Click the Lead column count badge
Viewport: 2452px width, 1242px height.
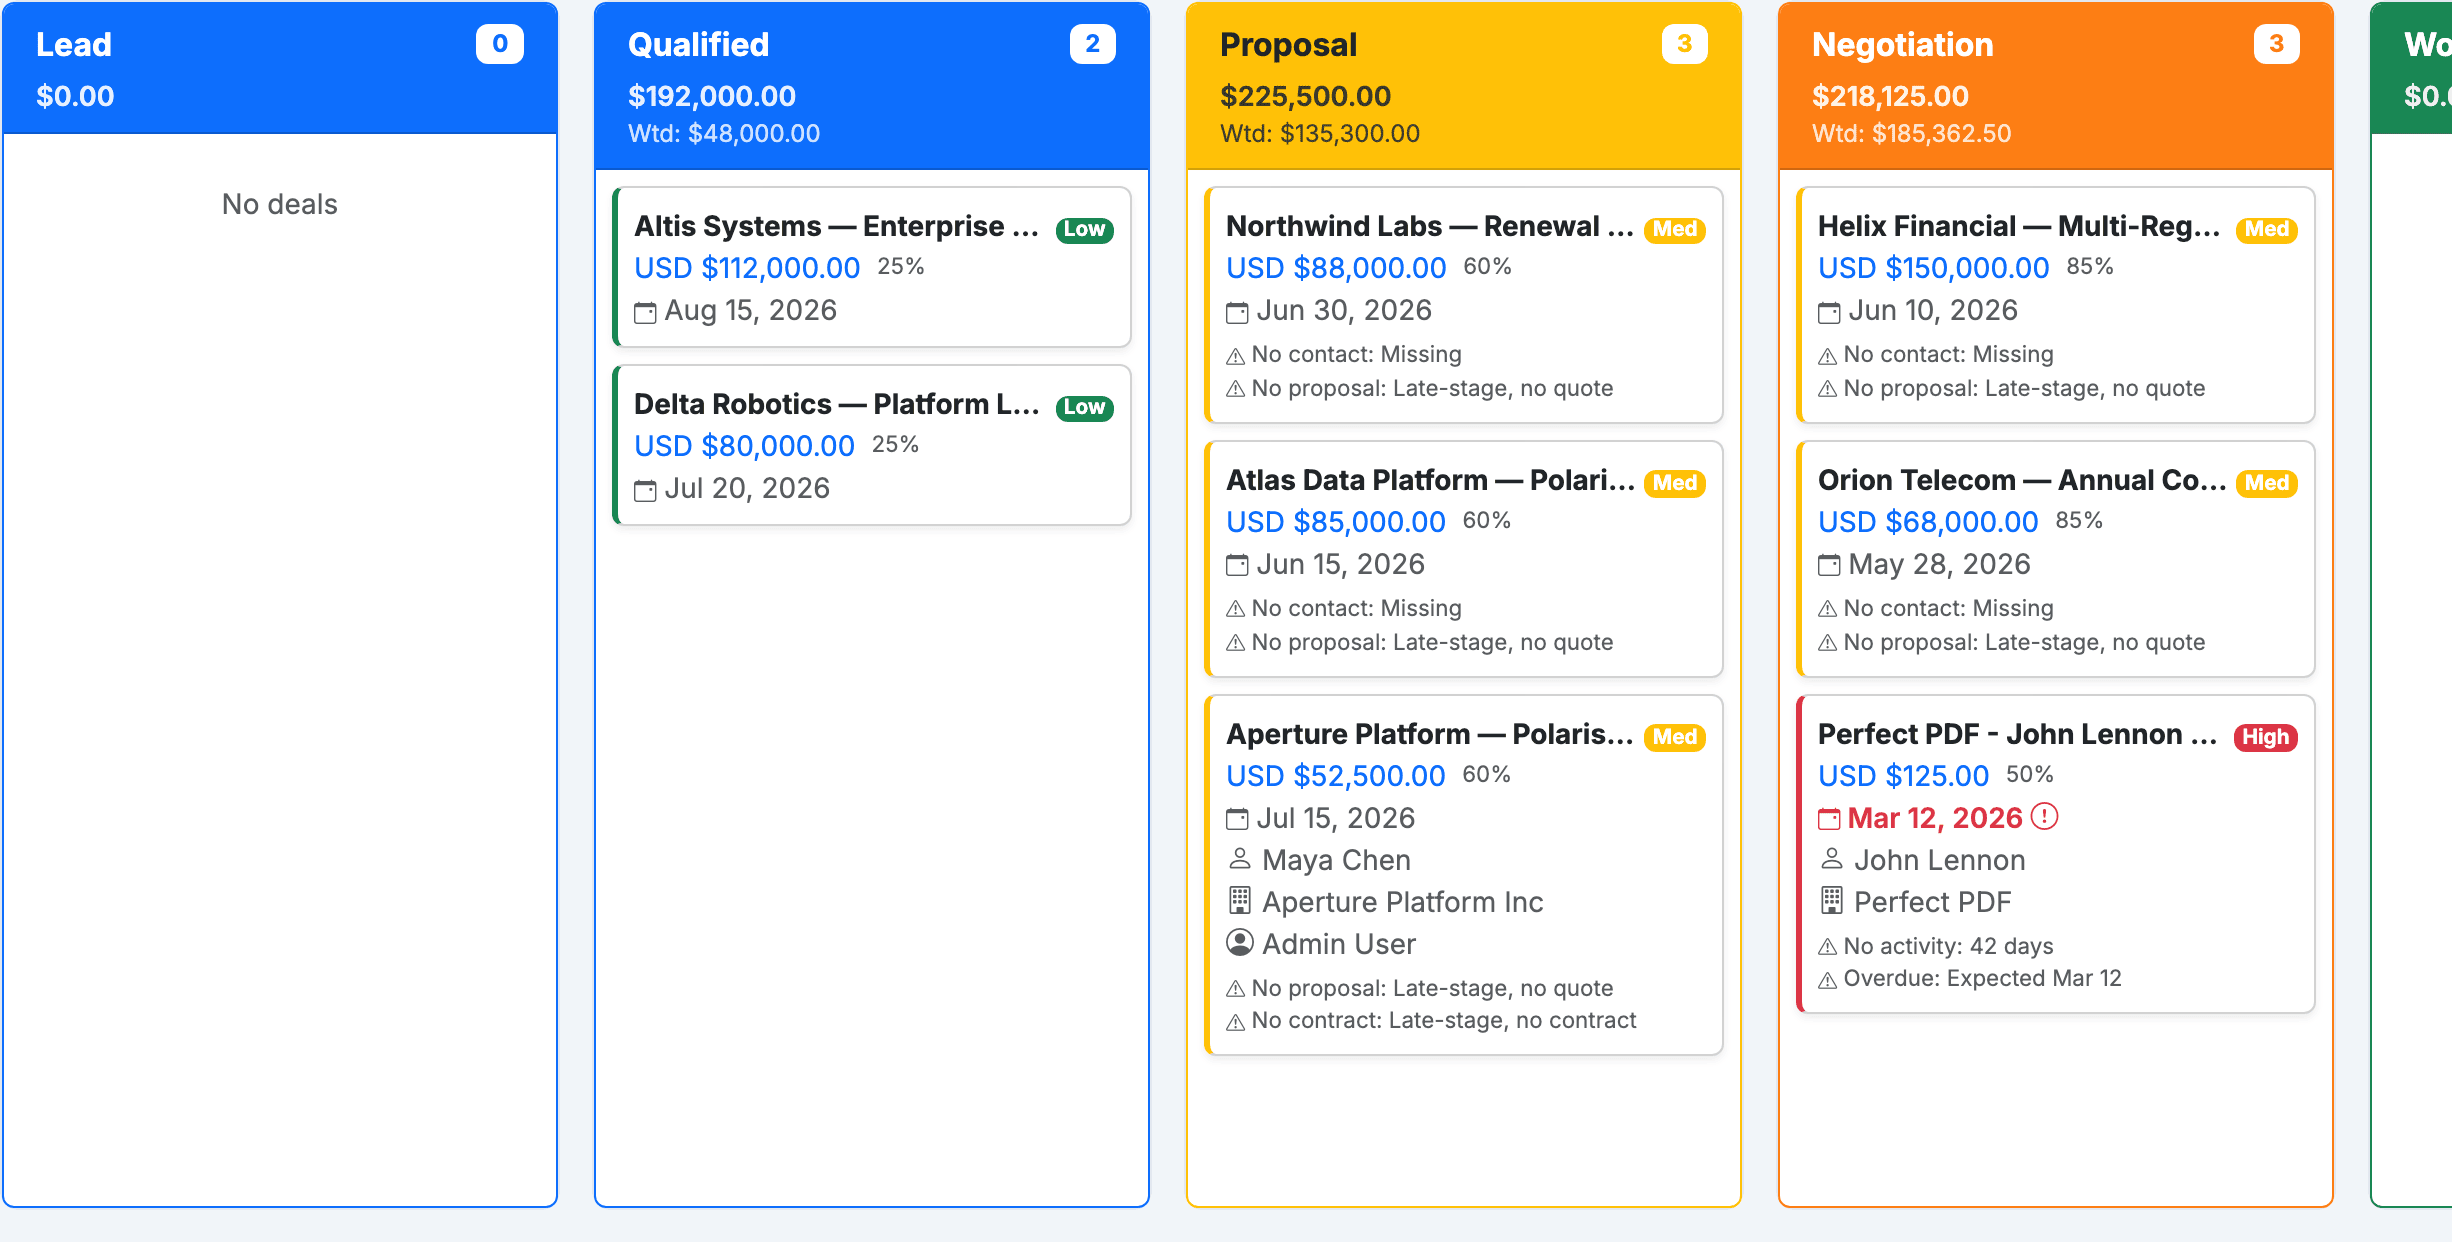(x=500, y=44)
